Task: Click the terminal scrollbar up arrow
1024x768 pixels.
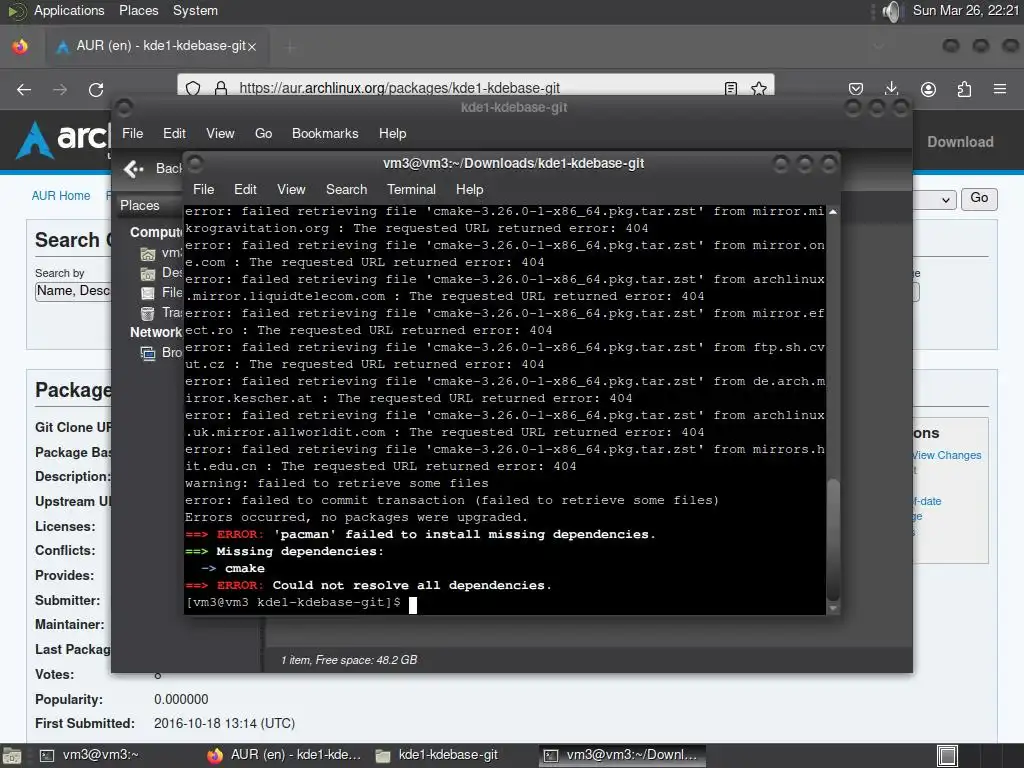Action: click(x=833, y=212)
